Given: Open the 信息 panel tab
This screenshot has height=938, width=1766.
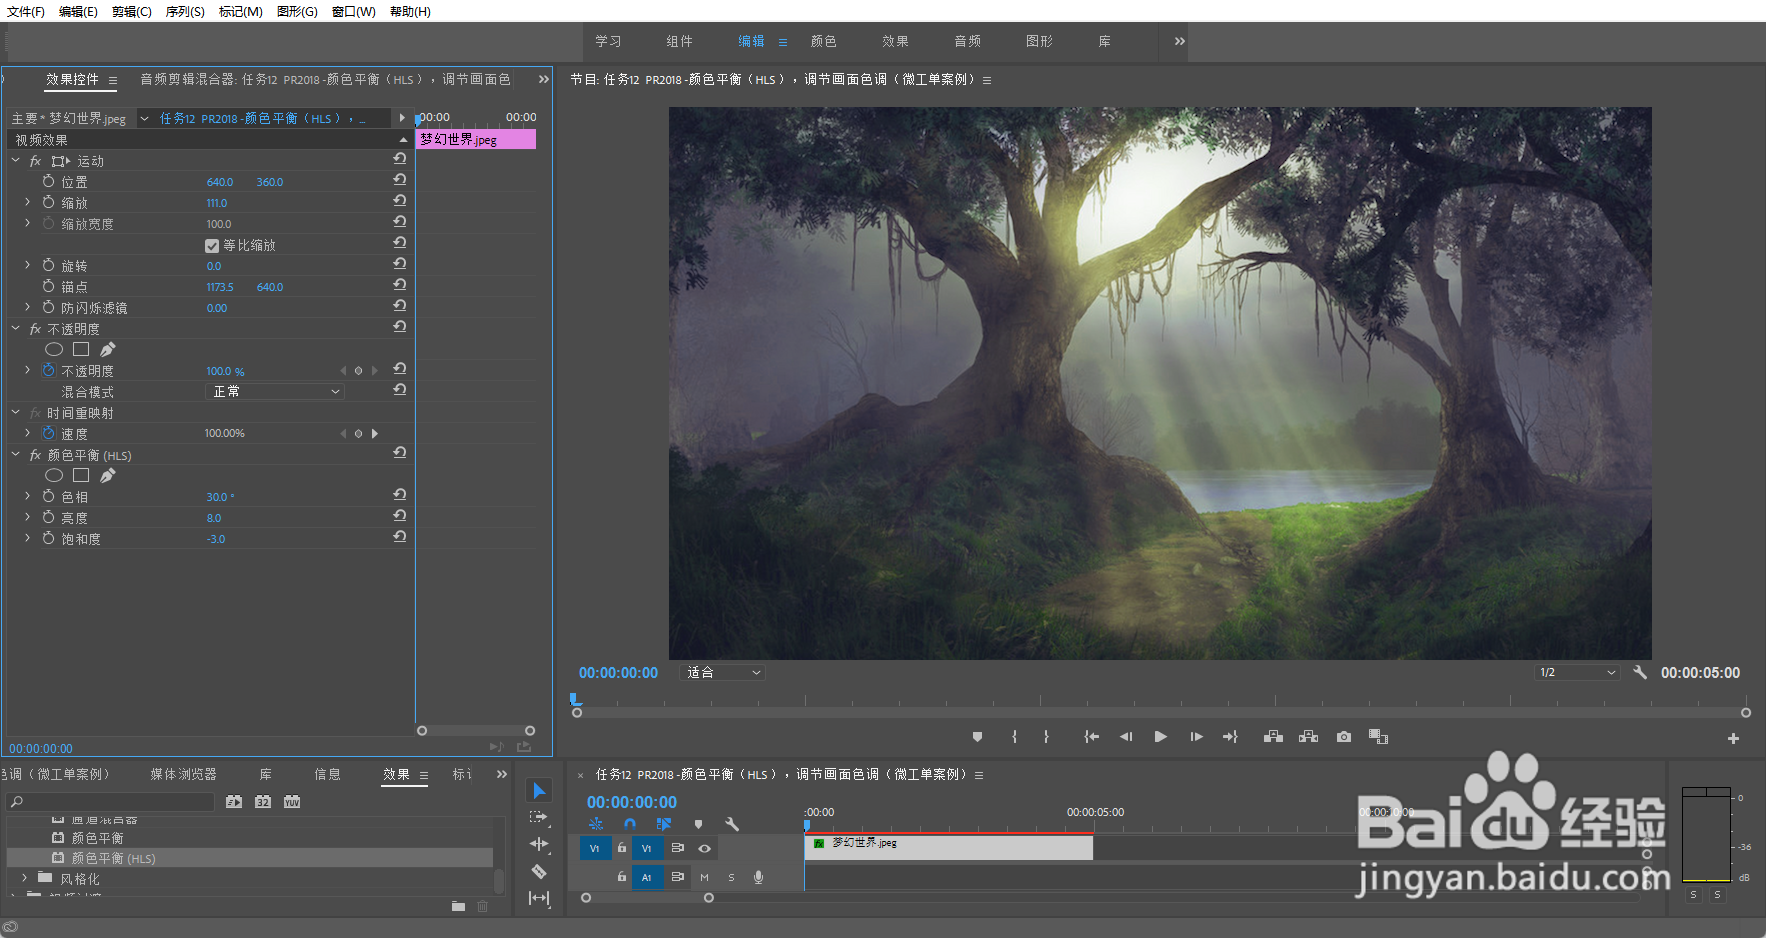Looking at the screenshot, I should [327, 774].
